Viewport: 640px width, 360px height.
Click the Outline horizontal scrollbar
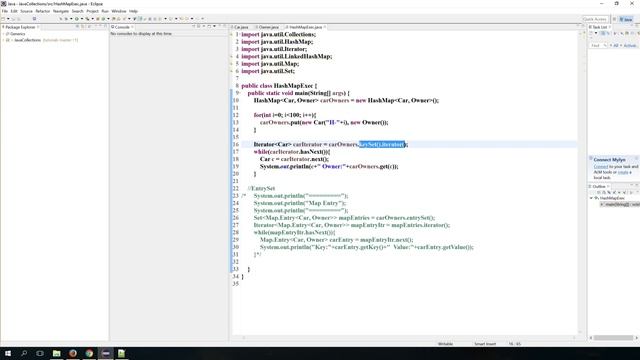tap(613, 338)
